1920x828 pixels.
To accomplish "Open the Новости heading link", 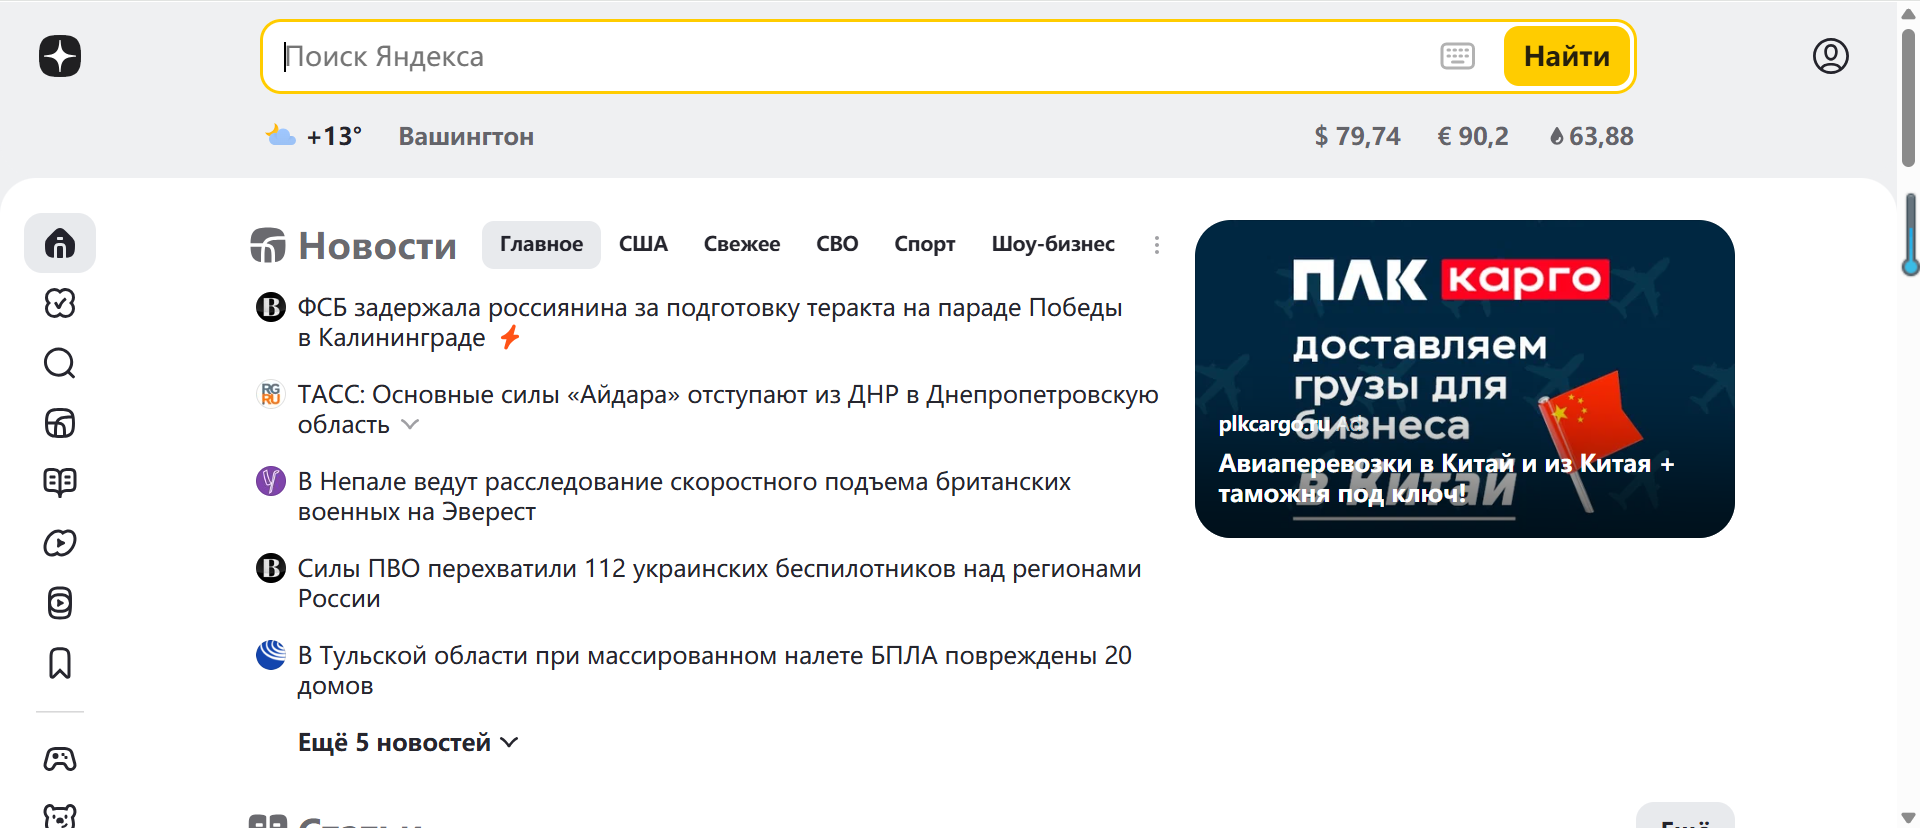I will point(377,245).
